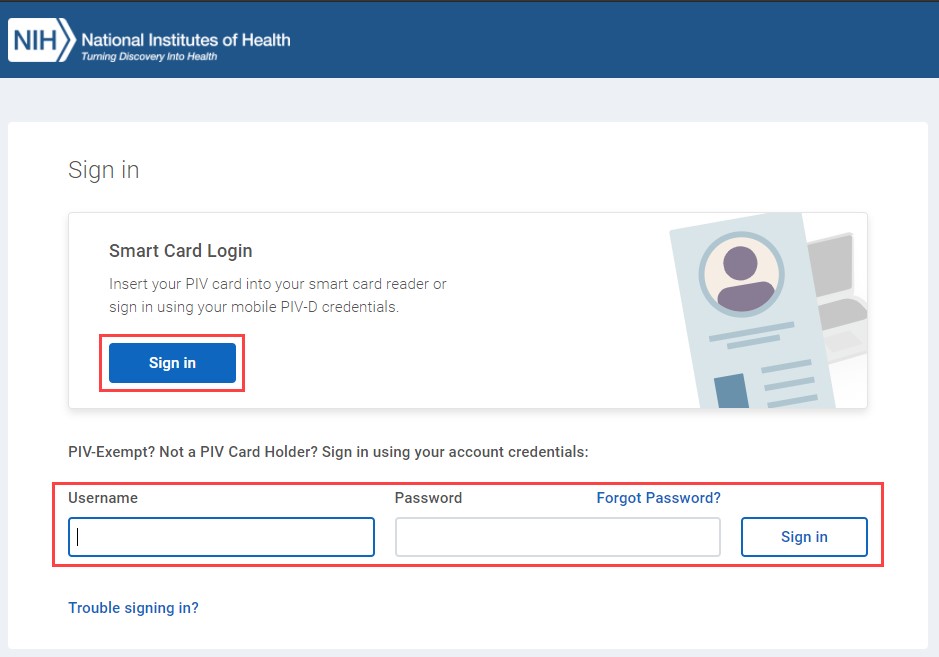The image size is (939, 657).
Task: Click the Turning Discovery Into Health tagline
Action: pyautogui.click(x=149, y=57)
